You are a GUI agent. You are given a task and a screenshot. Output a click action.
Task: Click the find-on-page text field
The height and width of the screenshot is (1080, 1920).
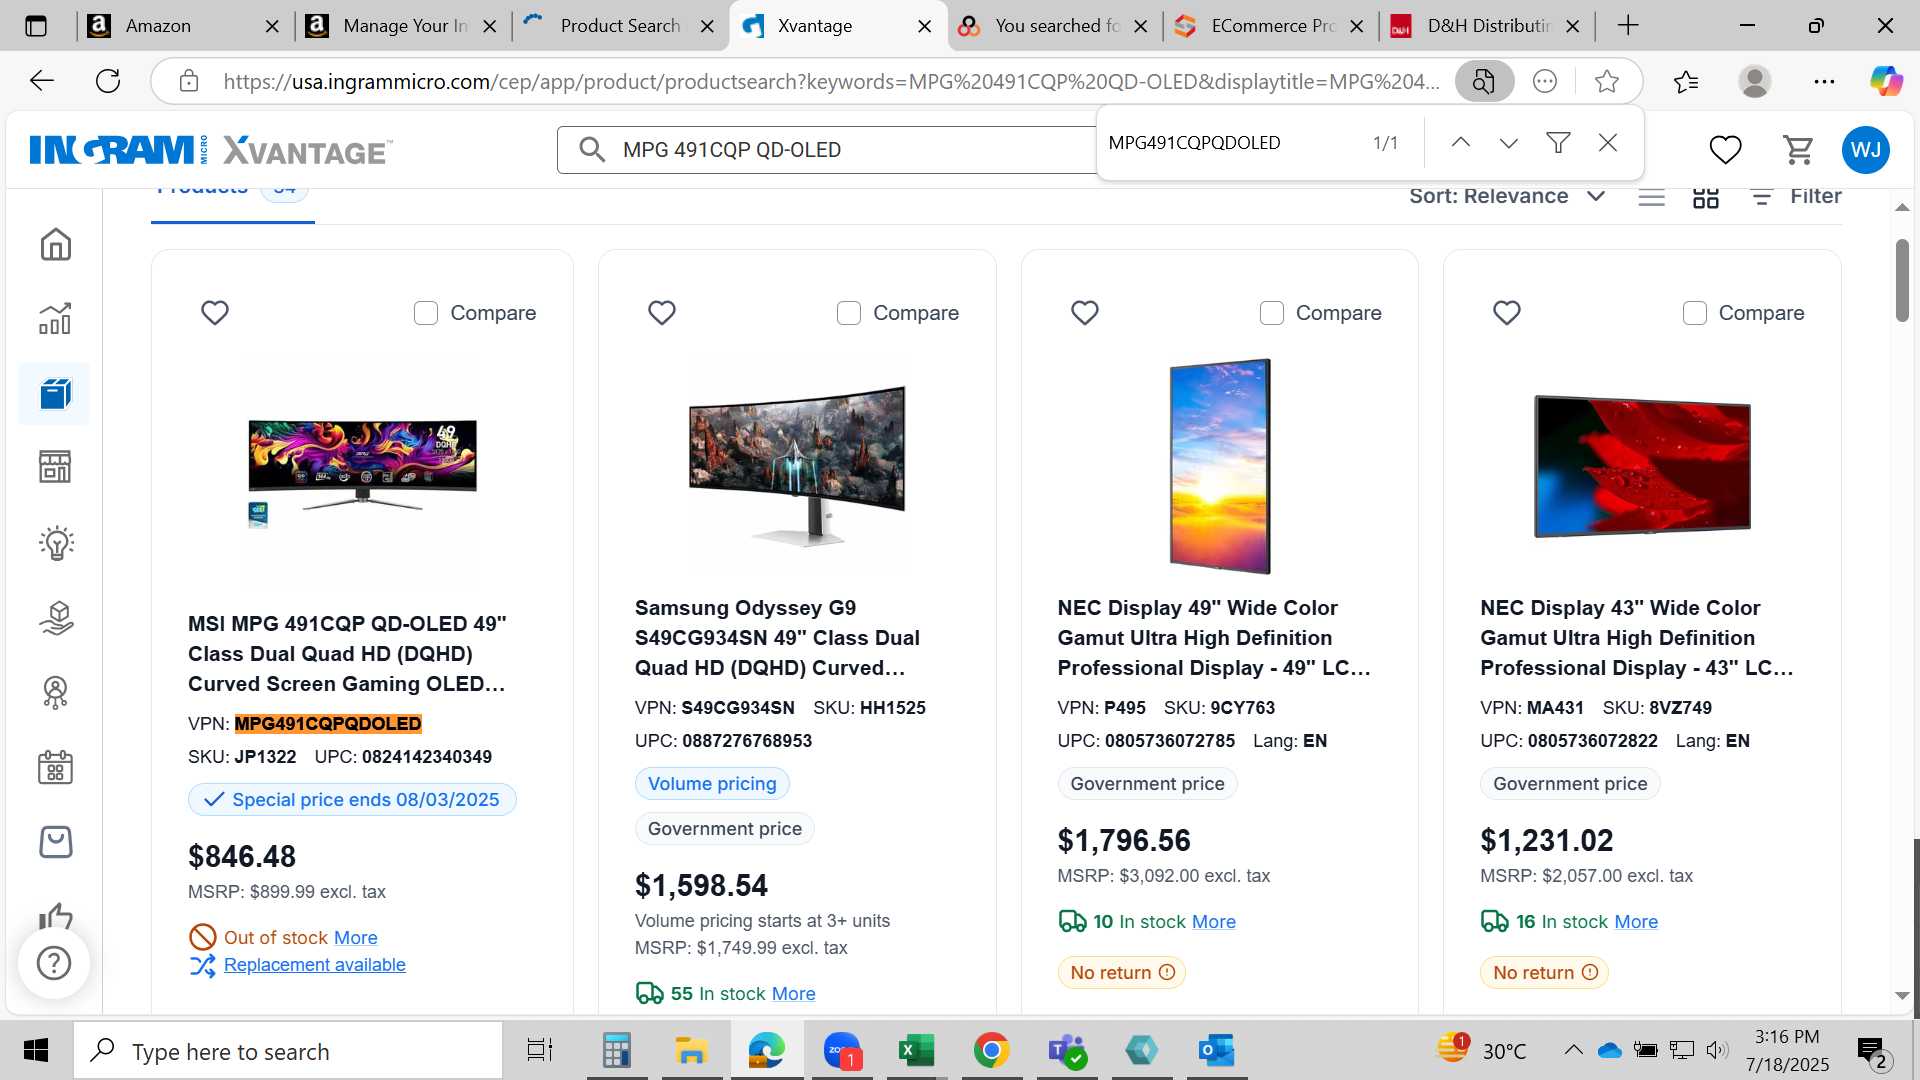click(1230, 143)
